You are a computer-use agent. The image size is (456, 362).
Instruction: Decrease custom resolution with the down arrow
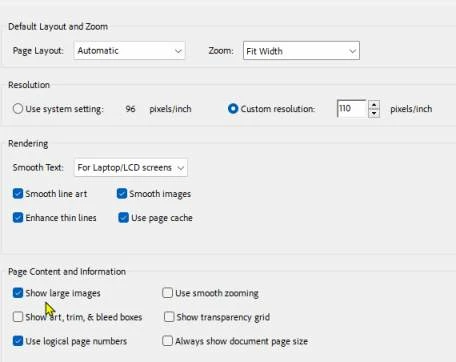(x=374, y=113)
